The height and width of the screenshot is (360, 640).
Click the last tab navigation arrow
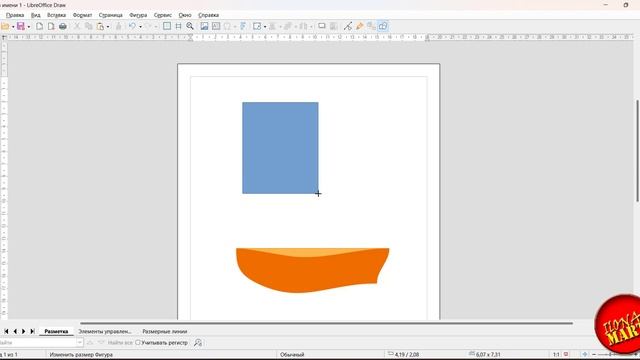point(32,331)
